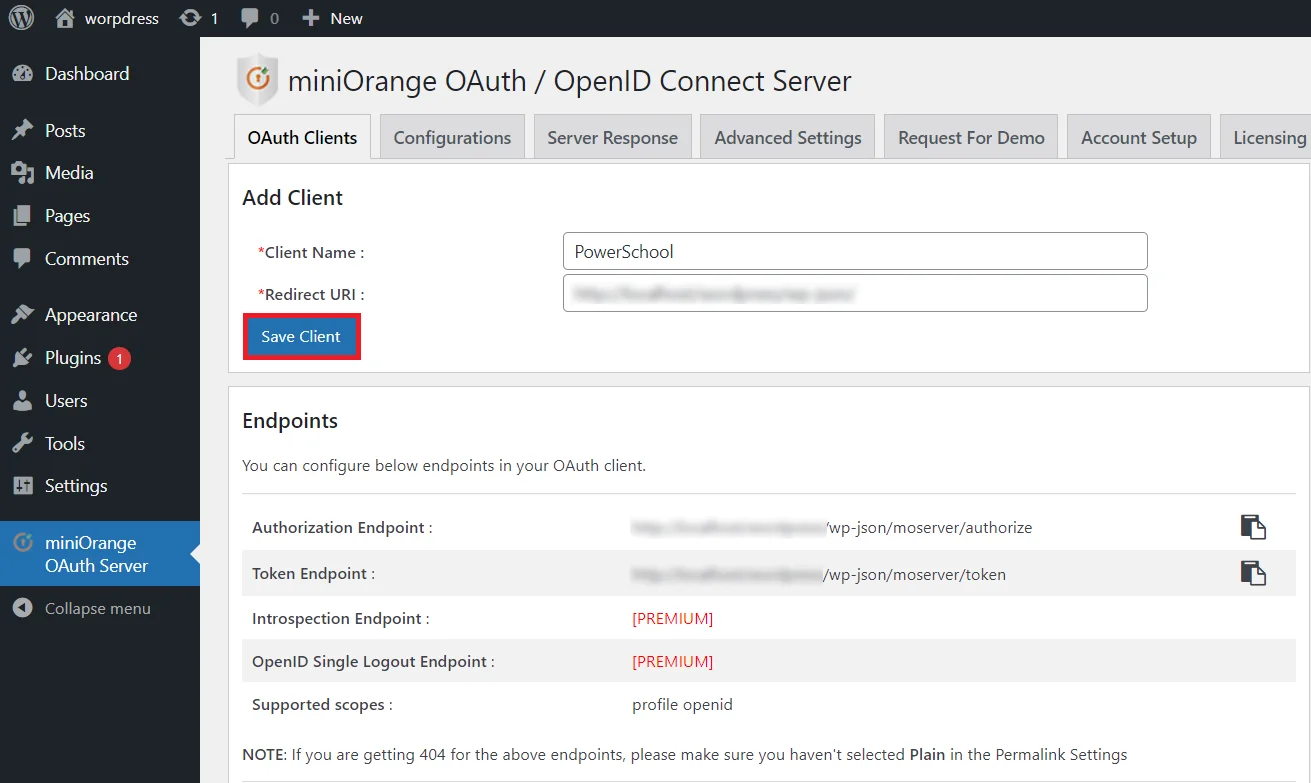Image resolution: width=1311 pixels, height=783 pixels.
Task: Open the worpdress site home link
Action: pos(107,18)
